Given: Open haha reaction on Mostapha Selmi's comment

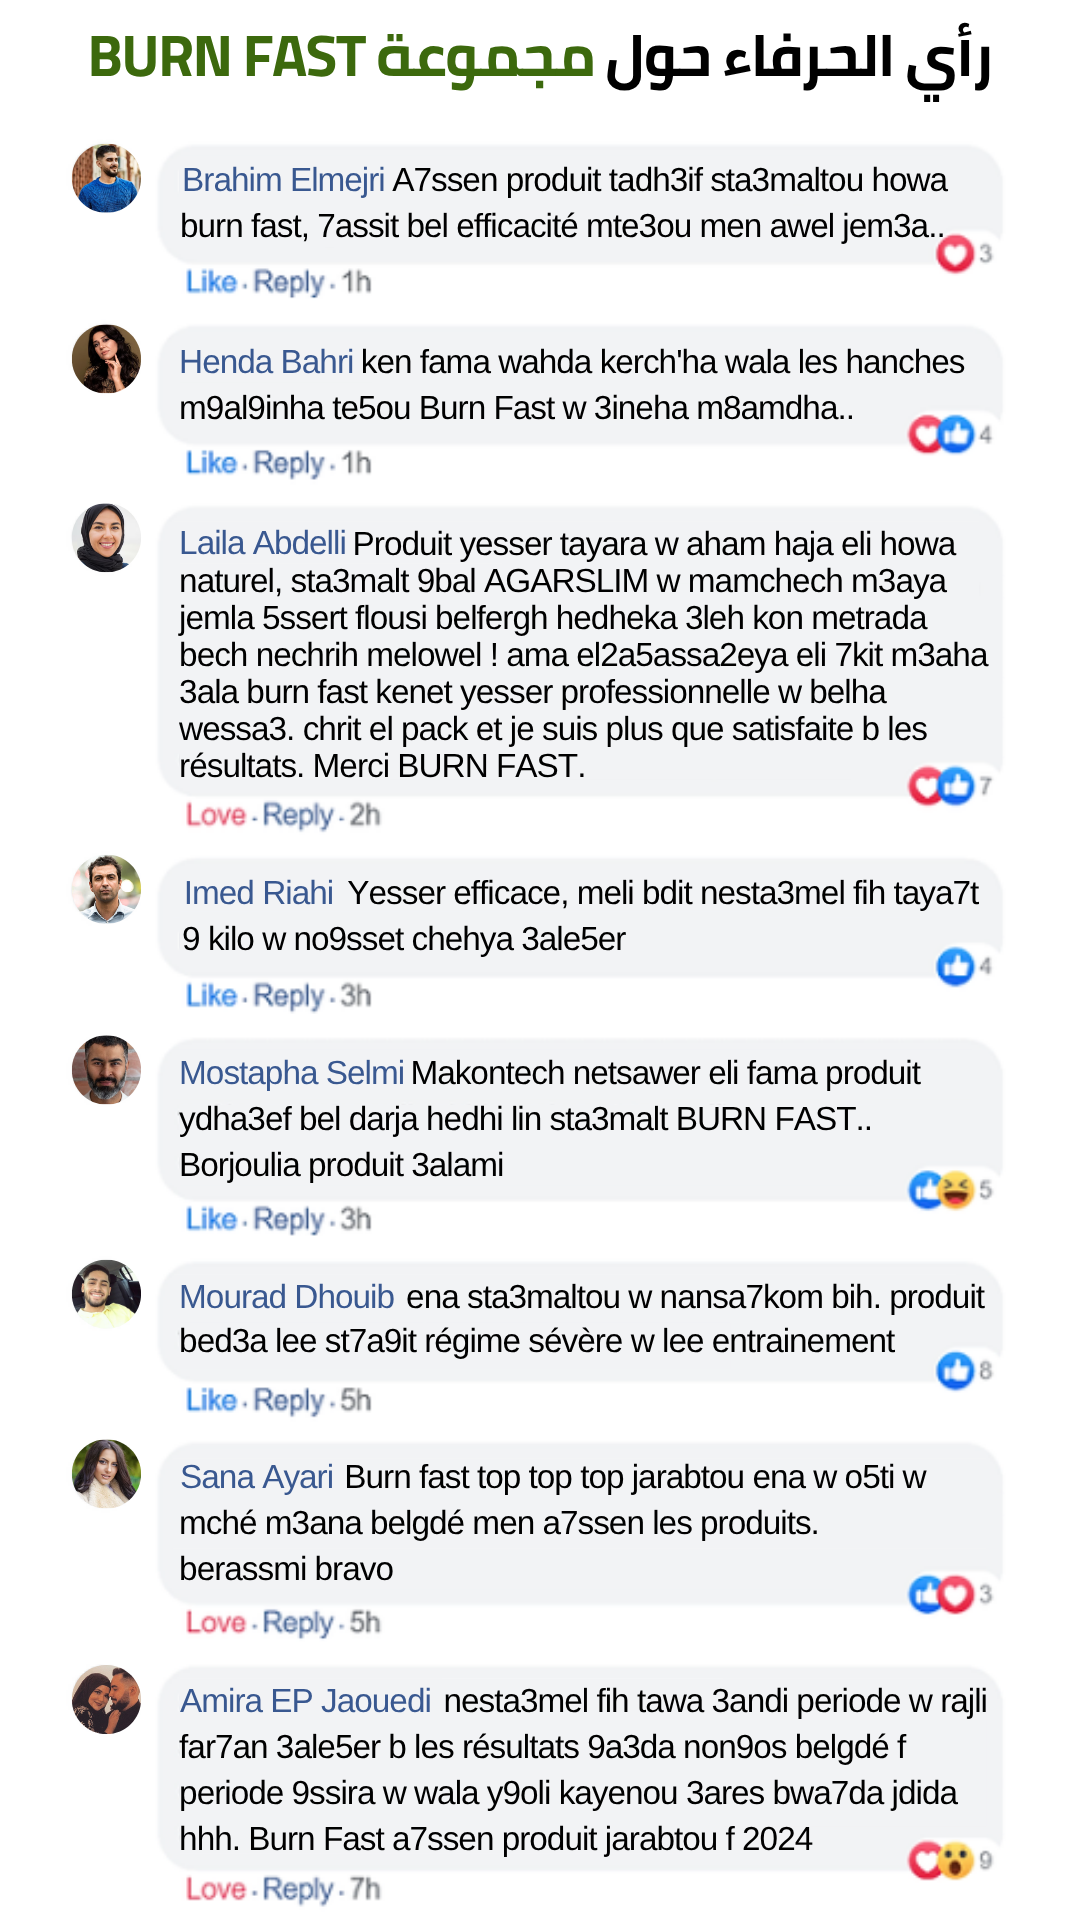Looking at the screenshot, I should pyautogui.click(x=957, y=1189).
